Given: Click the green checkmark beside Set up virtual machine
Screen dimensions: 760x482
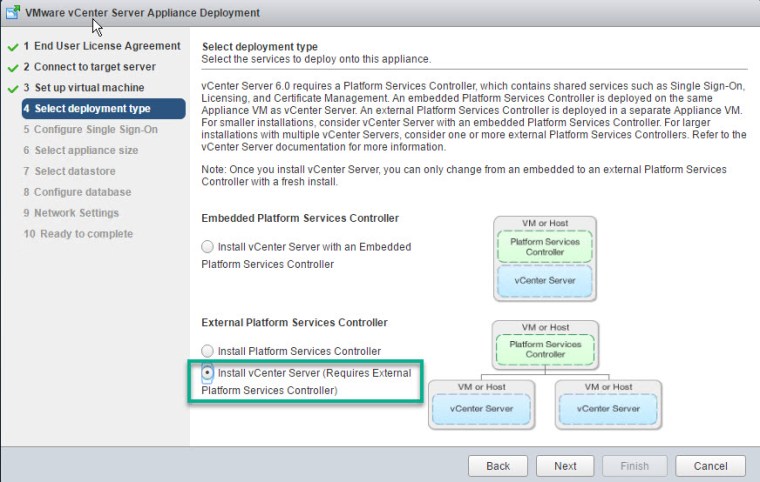Looking at the screenshot, I should point(12,89).
